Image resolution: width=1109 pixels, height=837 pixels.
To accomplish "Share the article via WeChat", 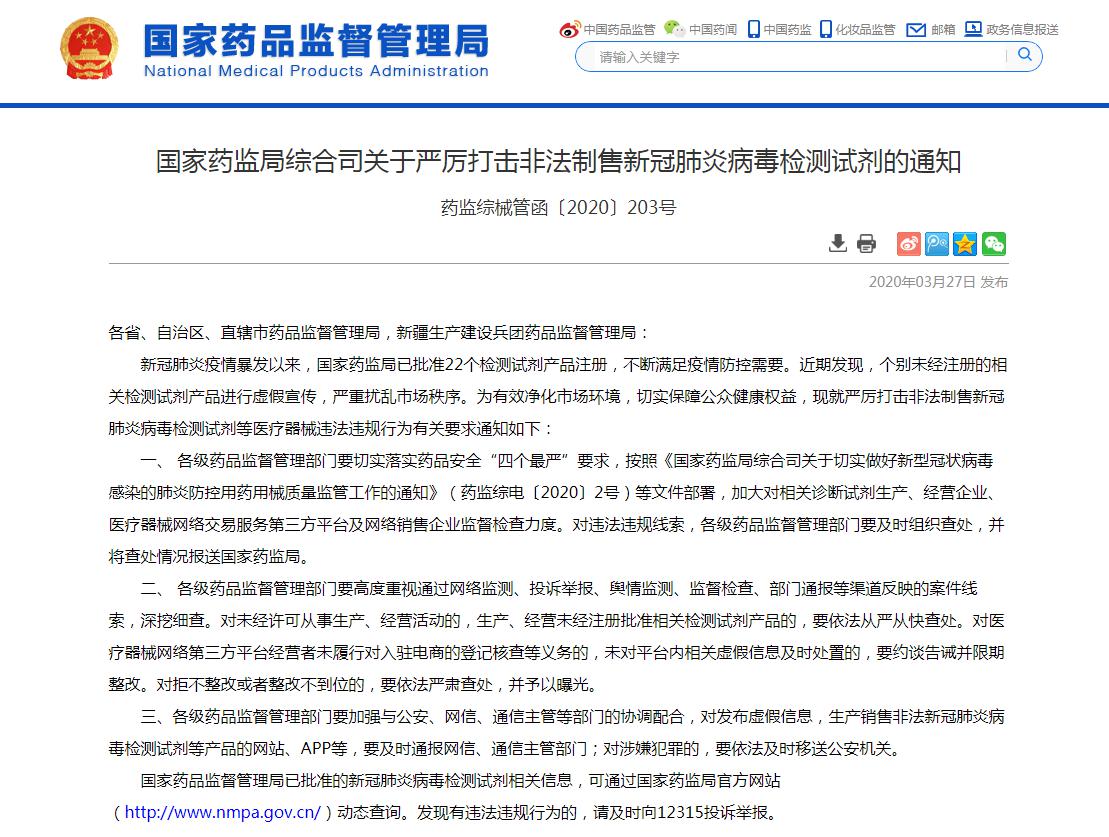I will point(994,243).
